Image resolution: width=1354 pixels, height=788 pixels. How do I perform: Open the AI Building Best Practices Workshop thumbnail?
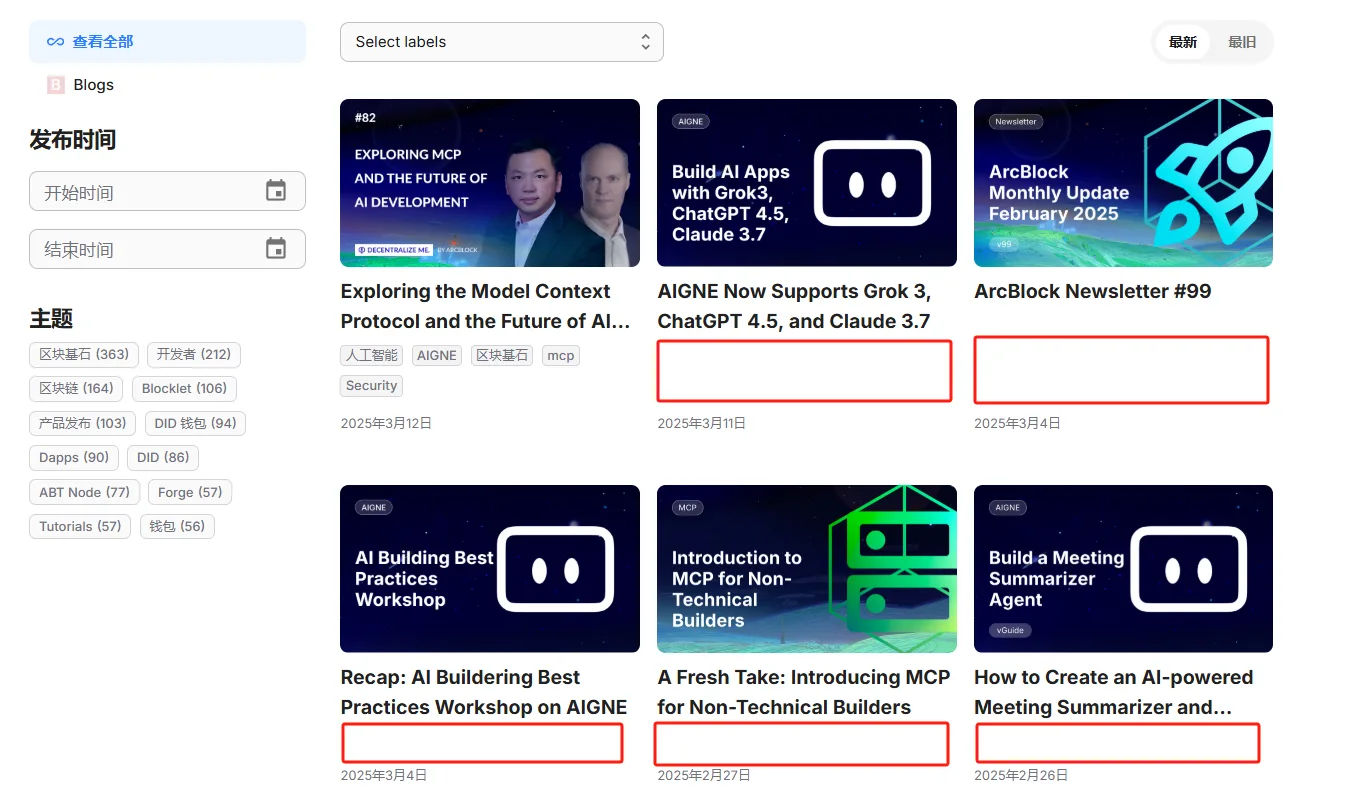[490, 569]
